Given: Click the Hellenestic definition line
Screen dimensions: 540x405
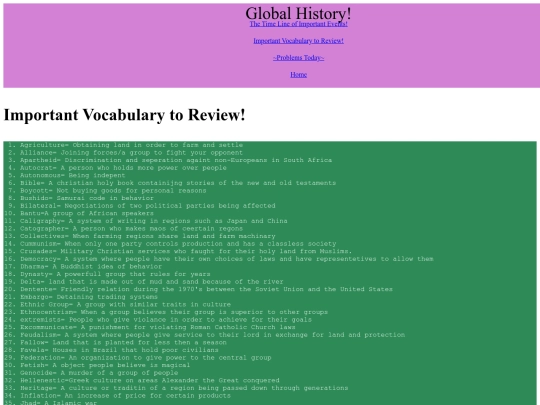Looking at the screenshot, I should coord(149,380).
